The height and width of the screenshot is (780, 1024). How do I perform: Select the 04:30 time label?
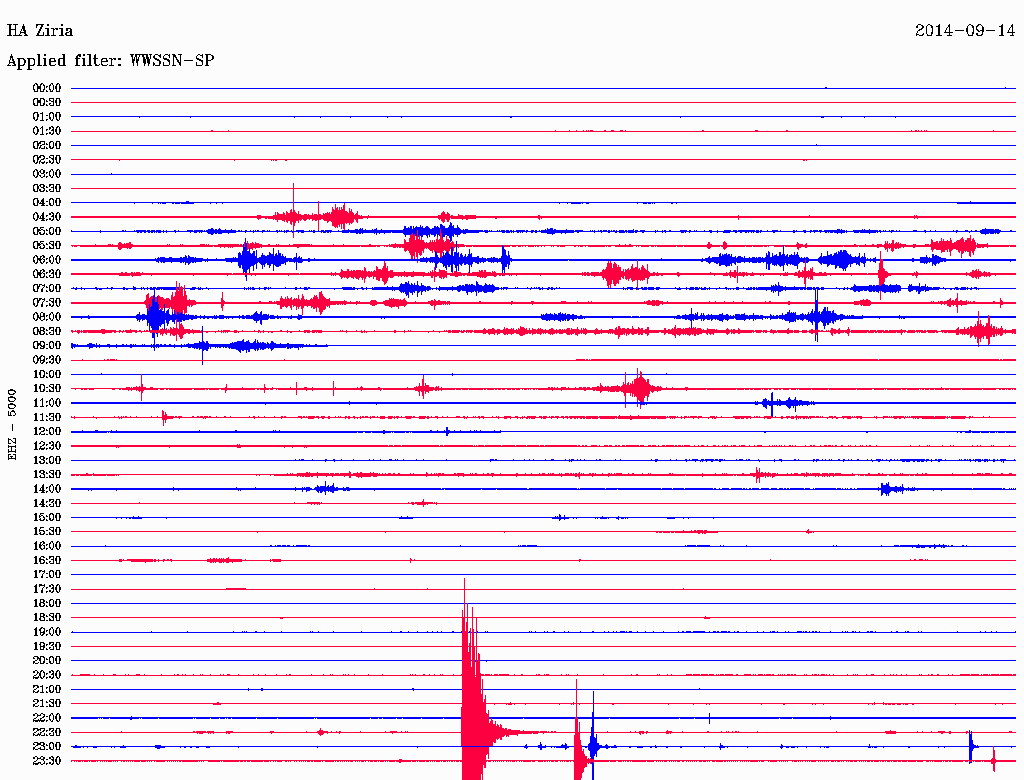click(47, 217)
